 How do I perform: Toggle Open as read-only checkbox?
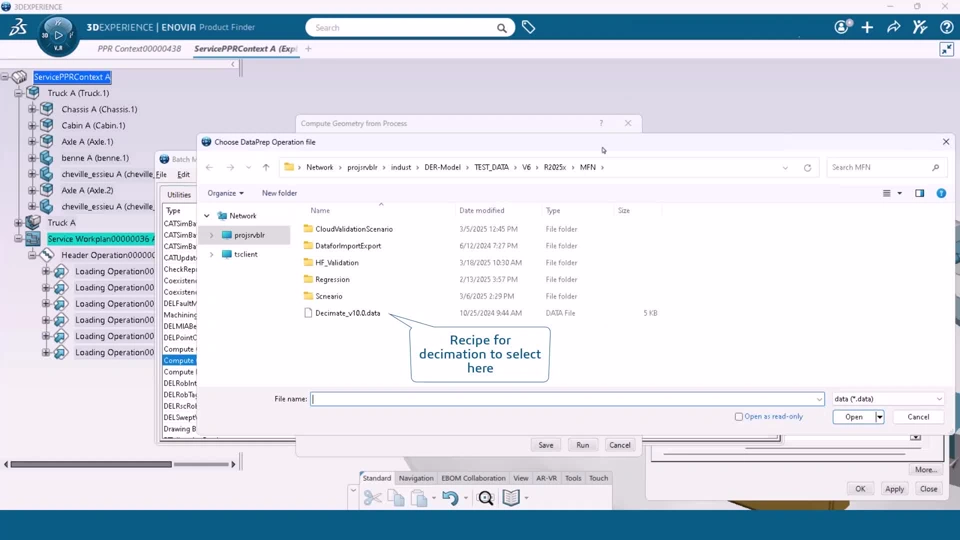[738, 417]
